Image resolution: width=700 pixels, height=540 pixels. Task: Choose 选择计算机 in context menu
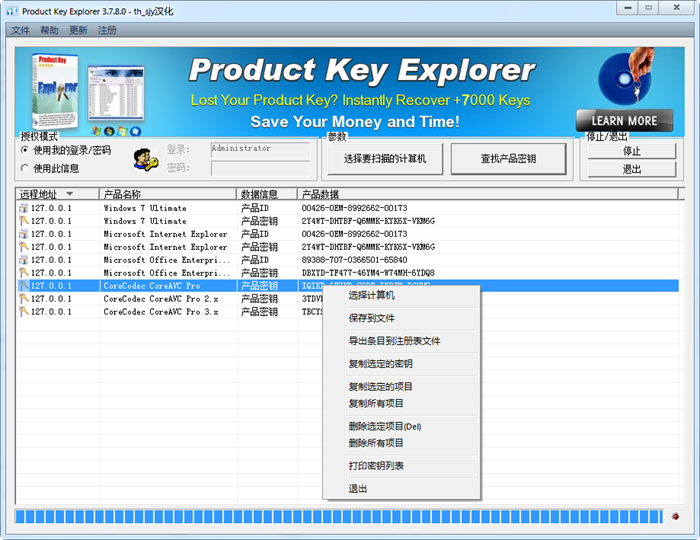coord(401,295)
